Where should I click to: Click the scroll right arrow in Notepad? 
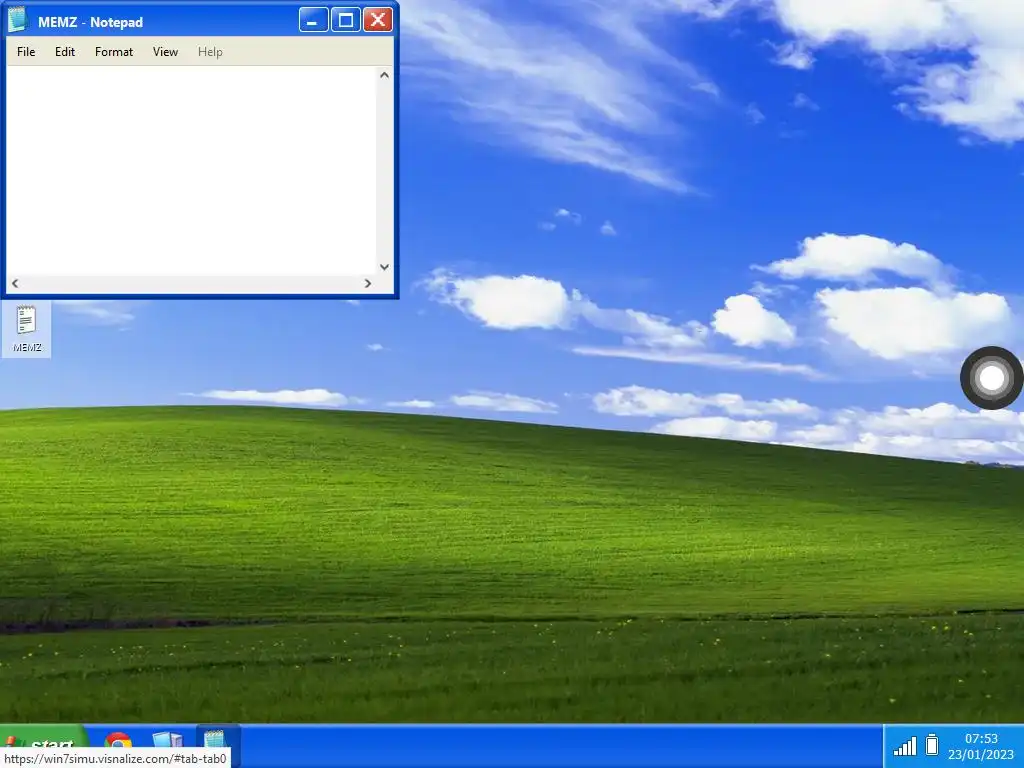[x=368, y=283]
